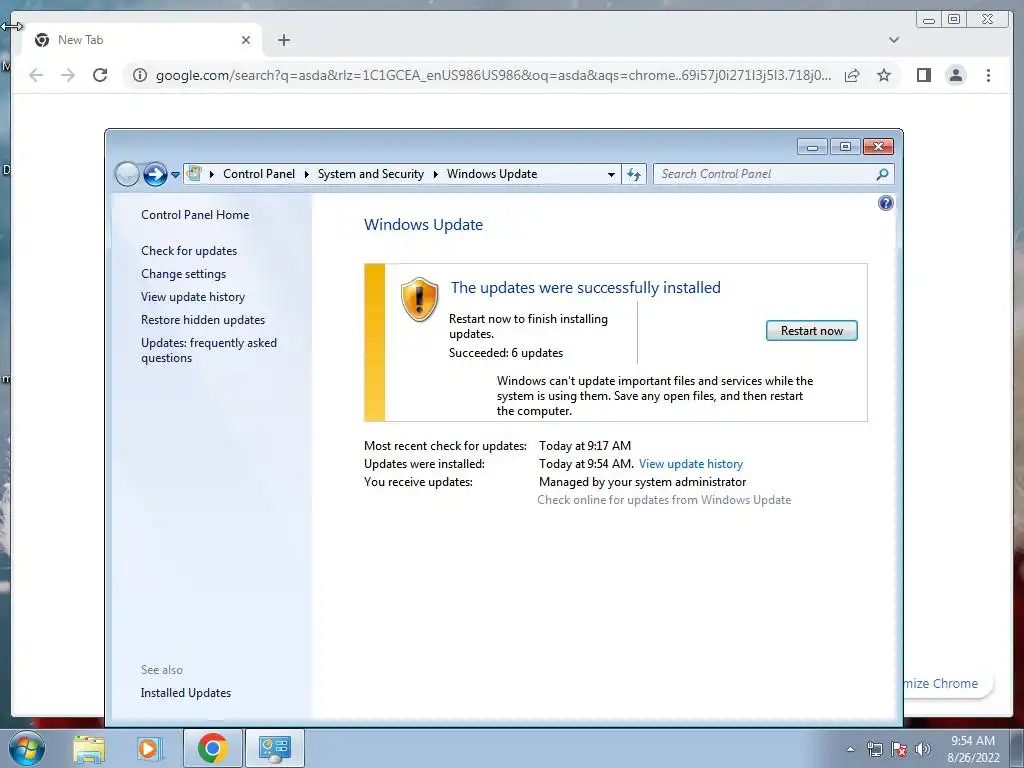This screenshot has height=768, width=1024.
Task: Minimize the Windows Update window
Action: coord(812,147)
